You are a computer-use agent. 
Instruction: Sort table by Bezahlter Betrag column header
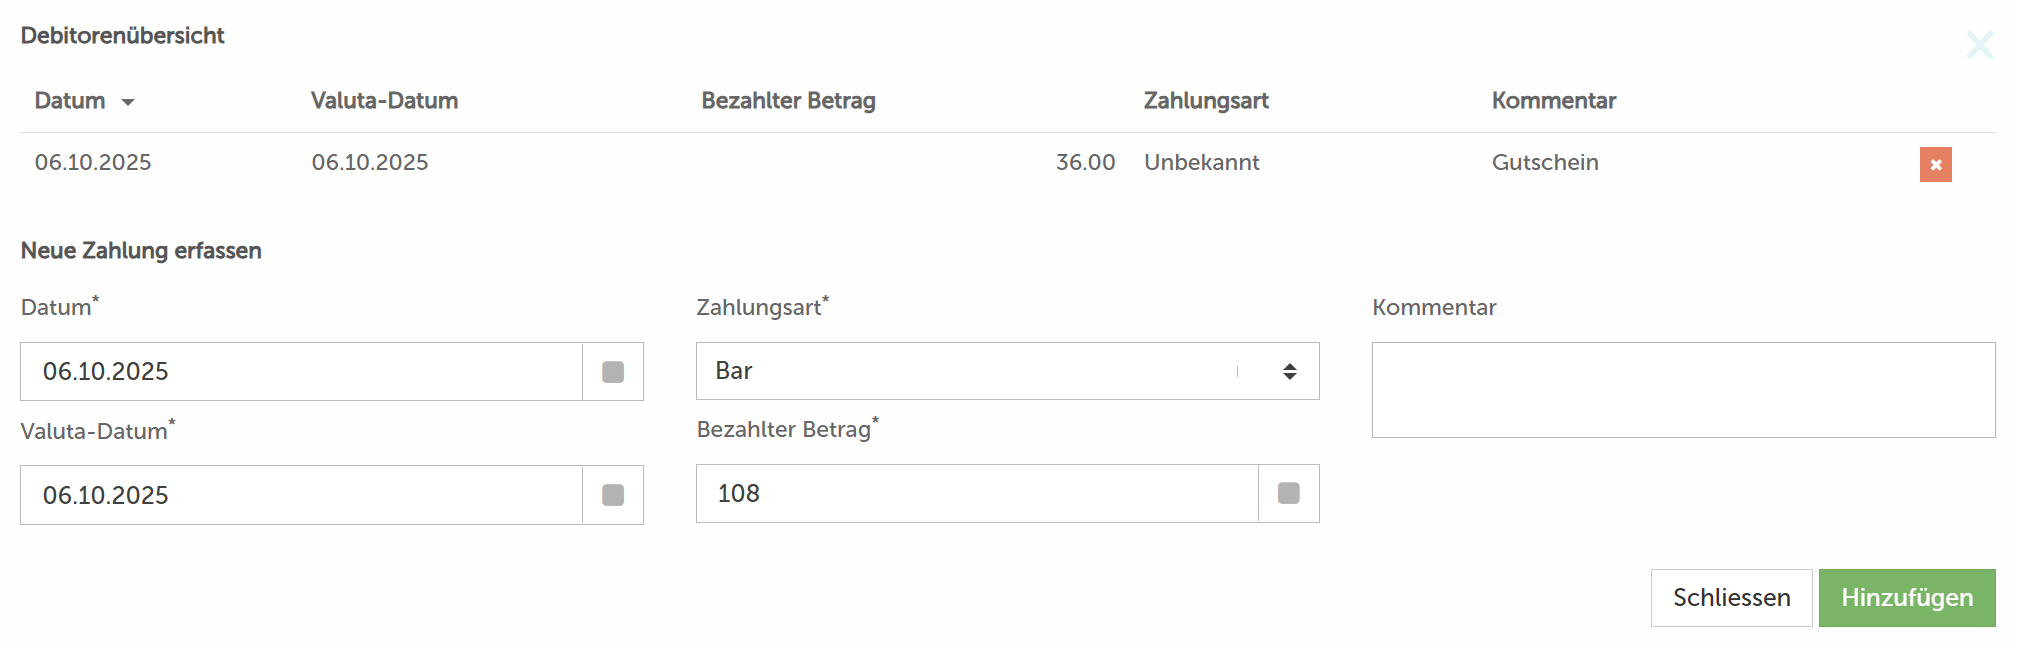(788, 101)
